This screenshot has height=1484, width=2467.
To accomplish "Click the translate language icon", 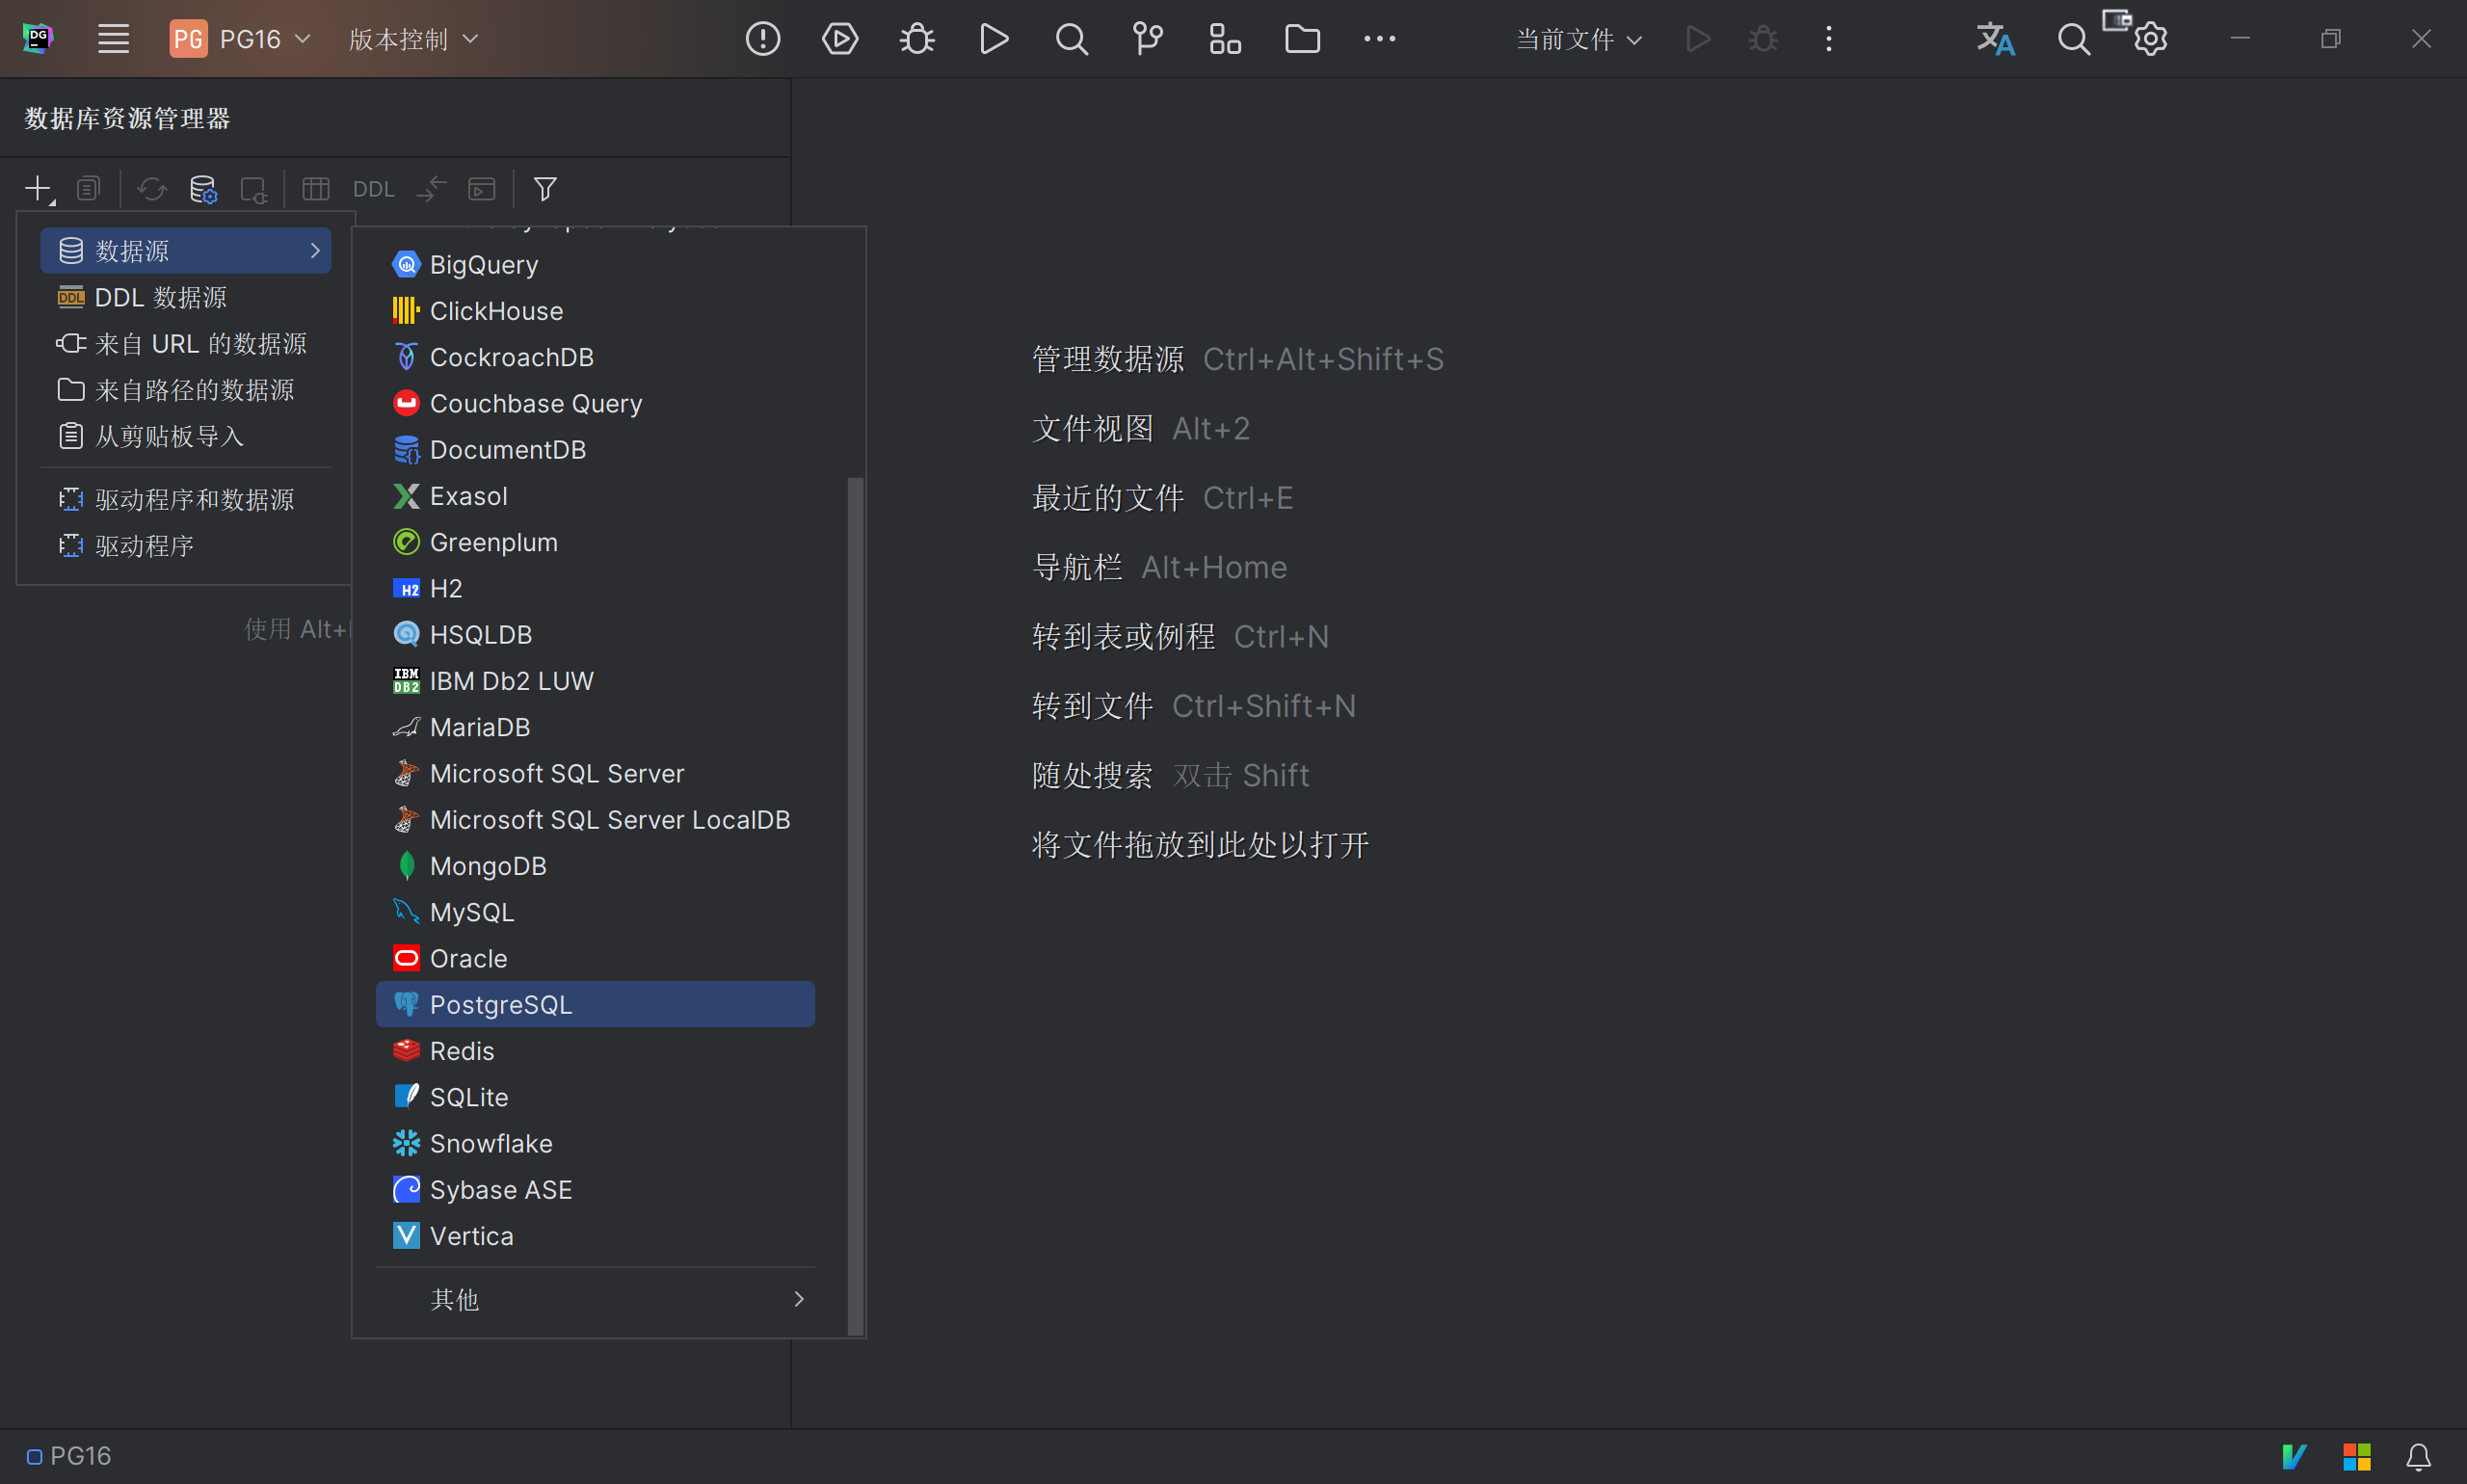I will [1995, 39].
